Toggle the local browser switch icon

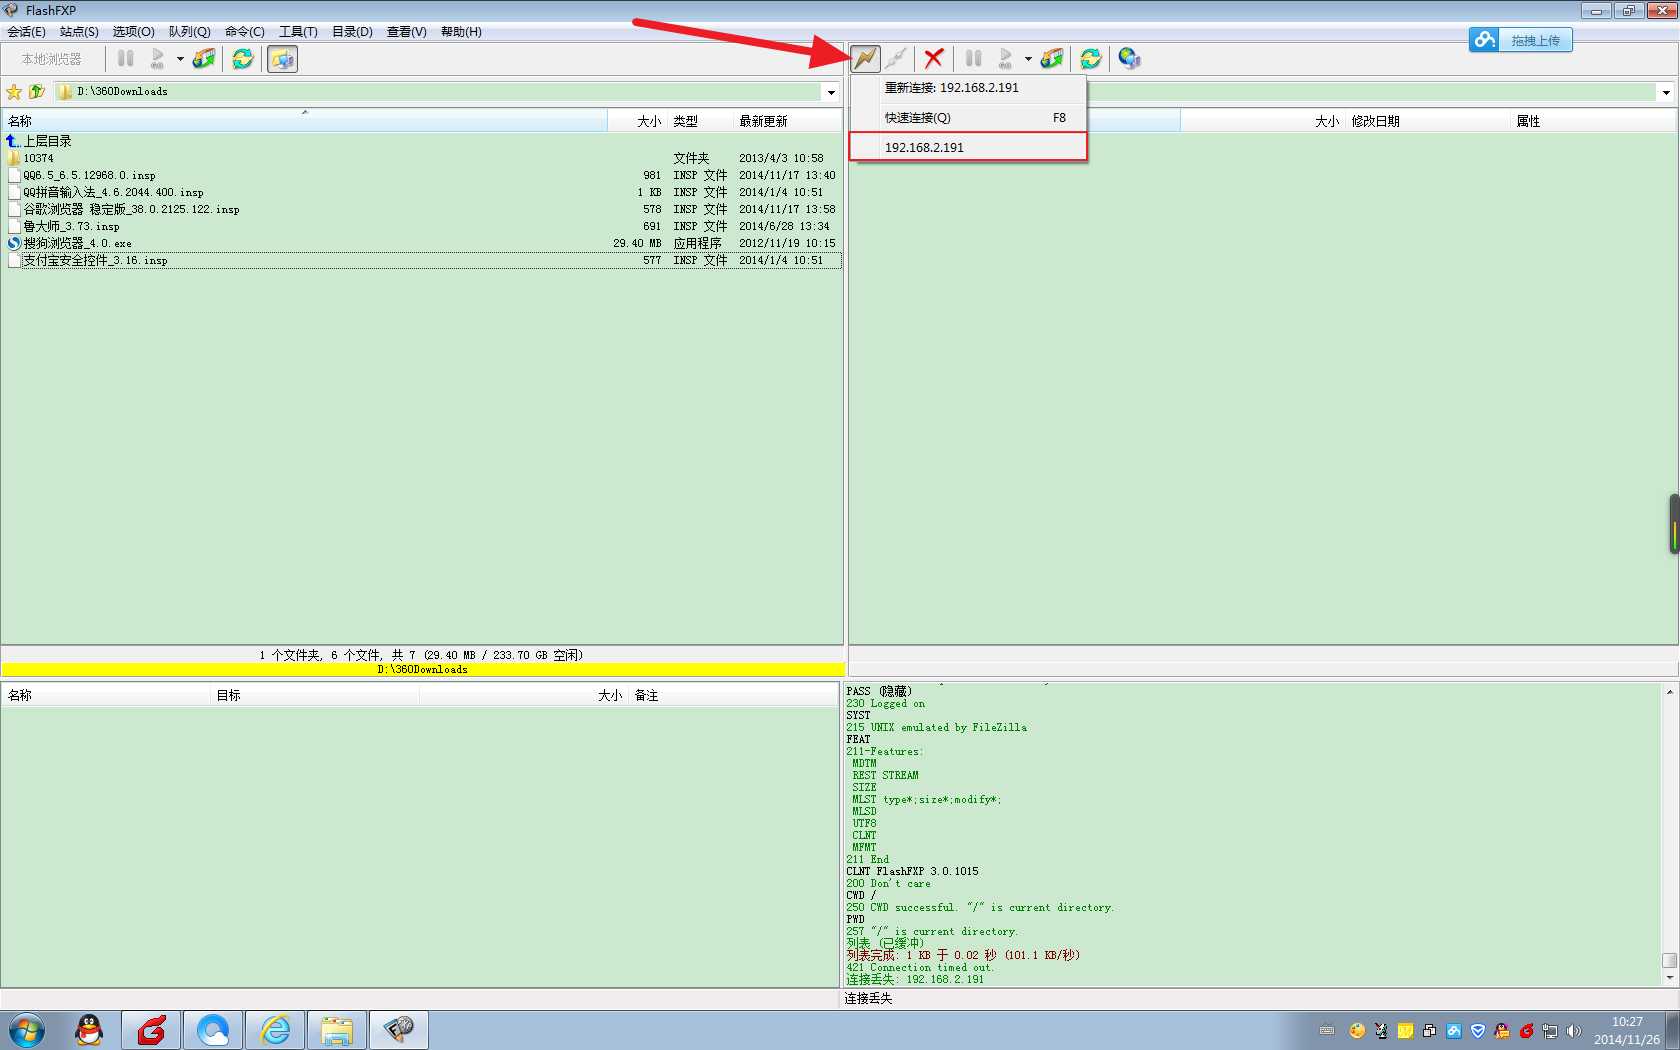click(x=283, y=59)
